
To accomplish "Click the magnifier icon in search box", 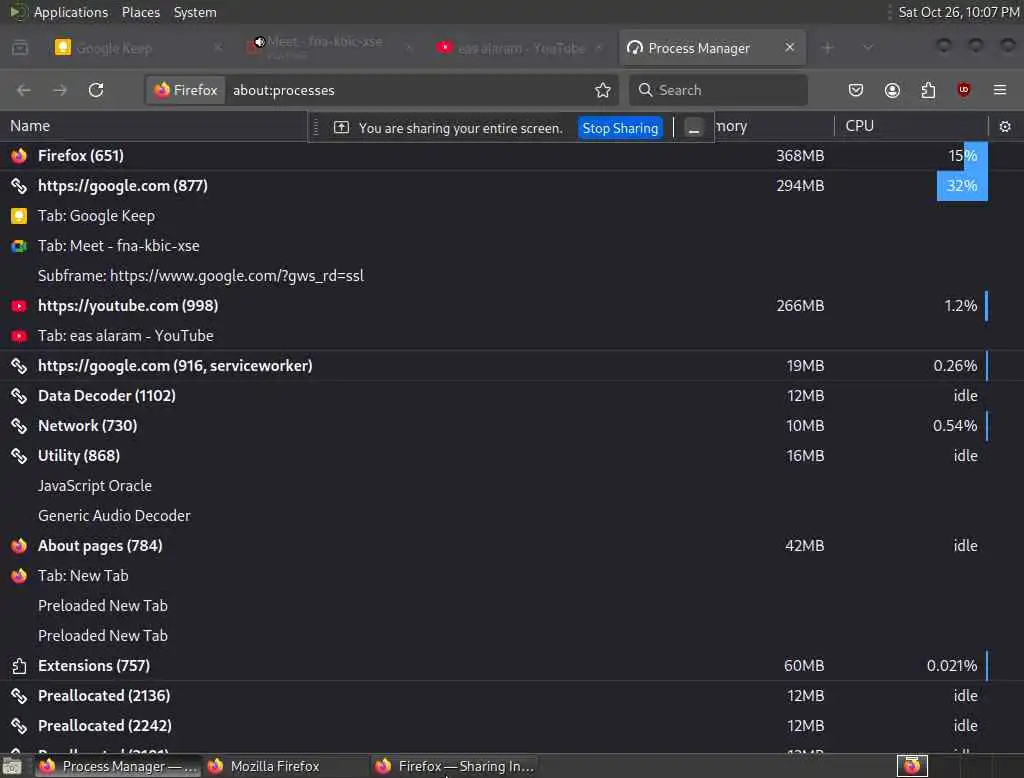I will pos(645,90).
